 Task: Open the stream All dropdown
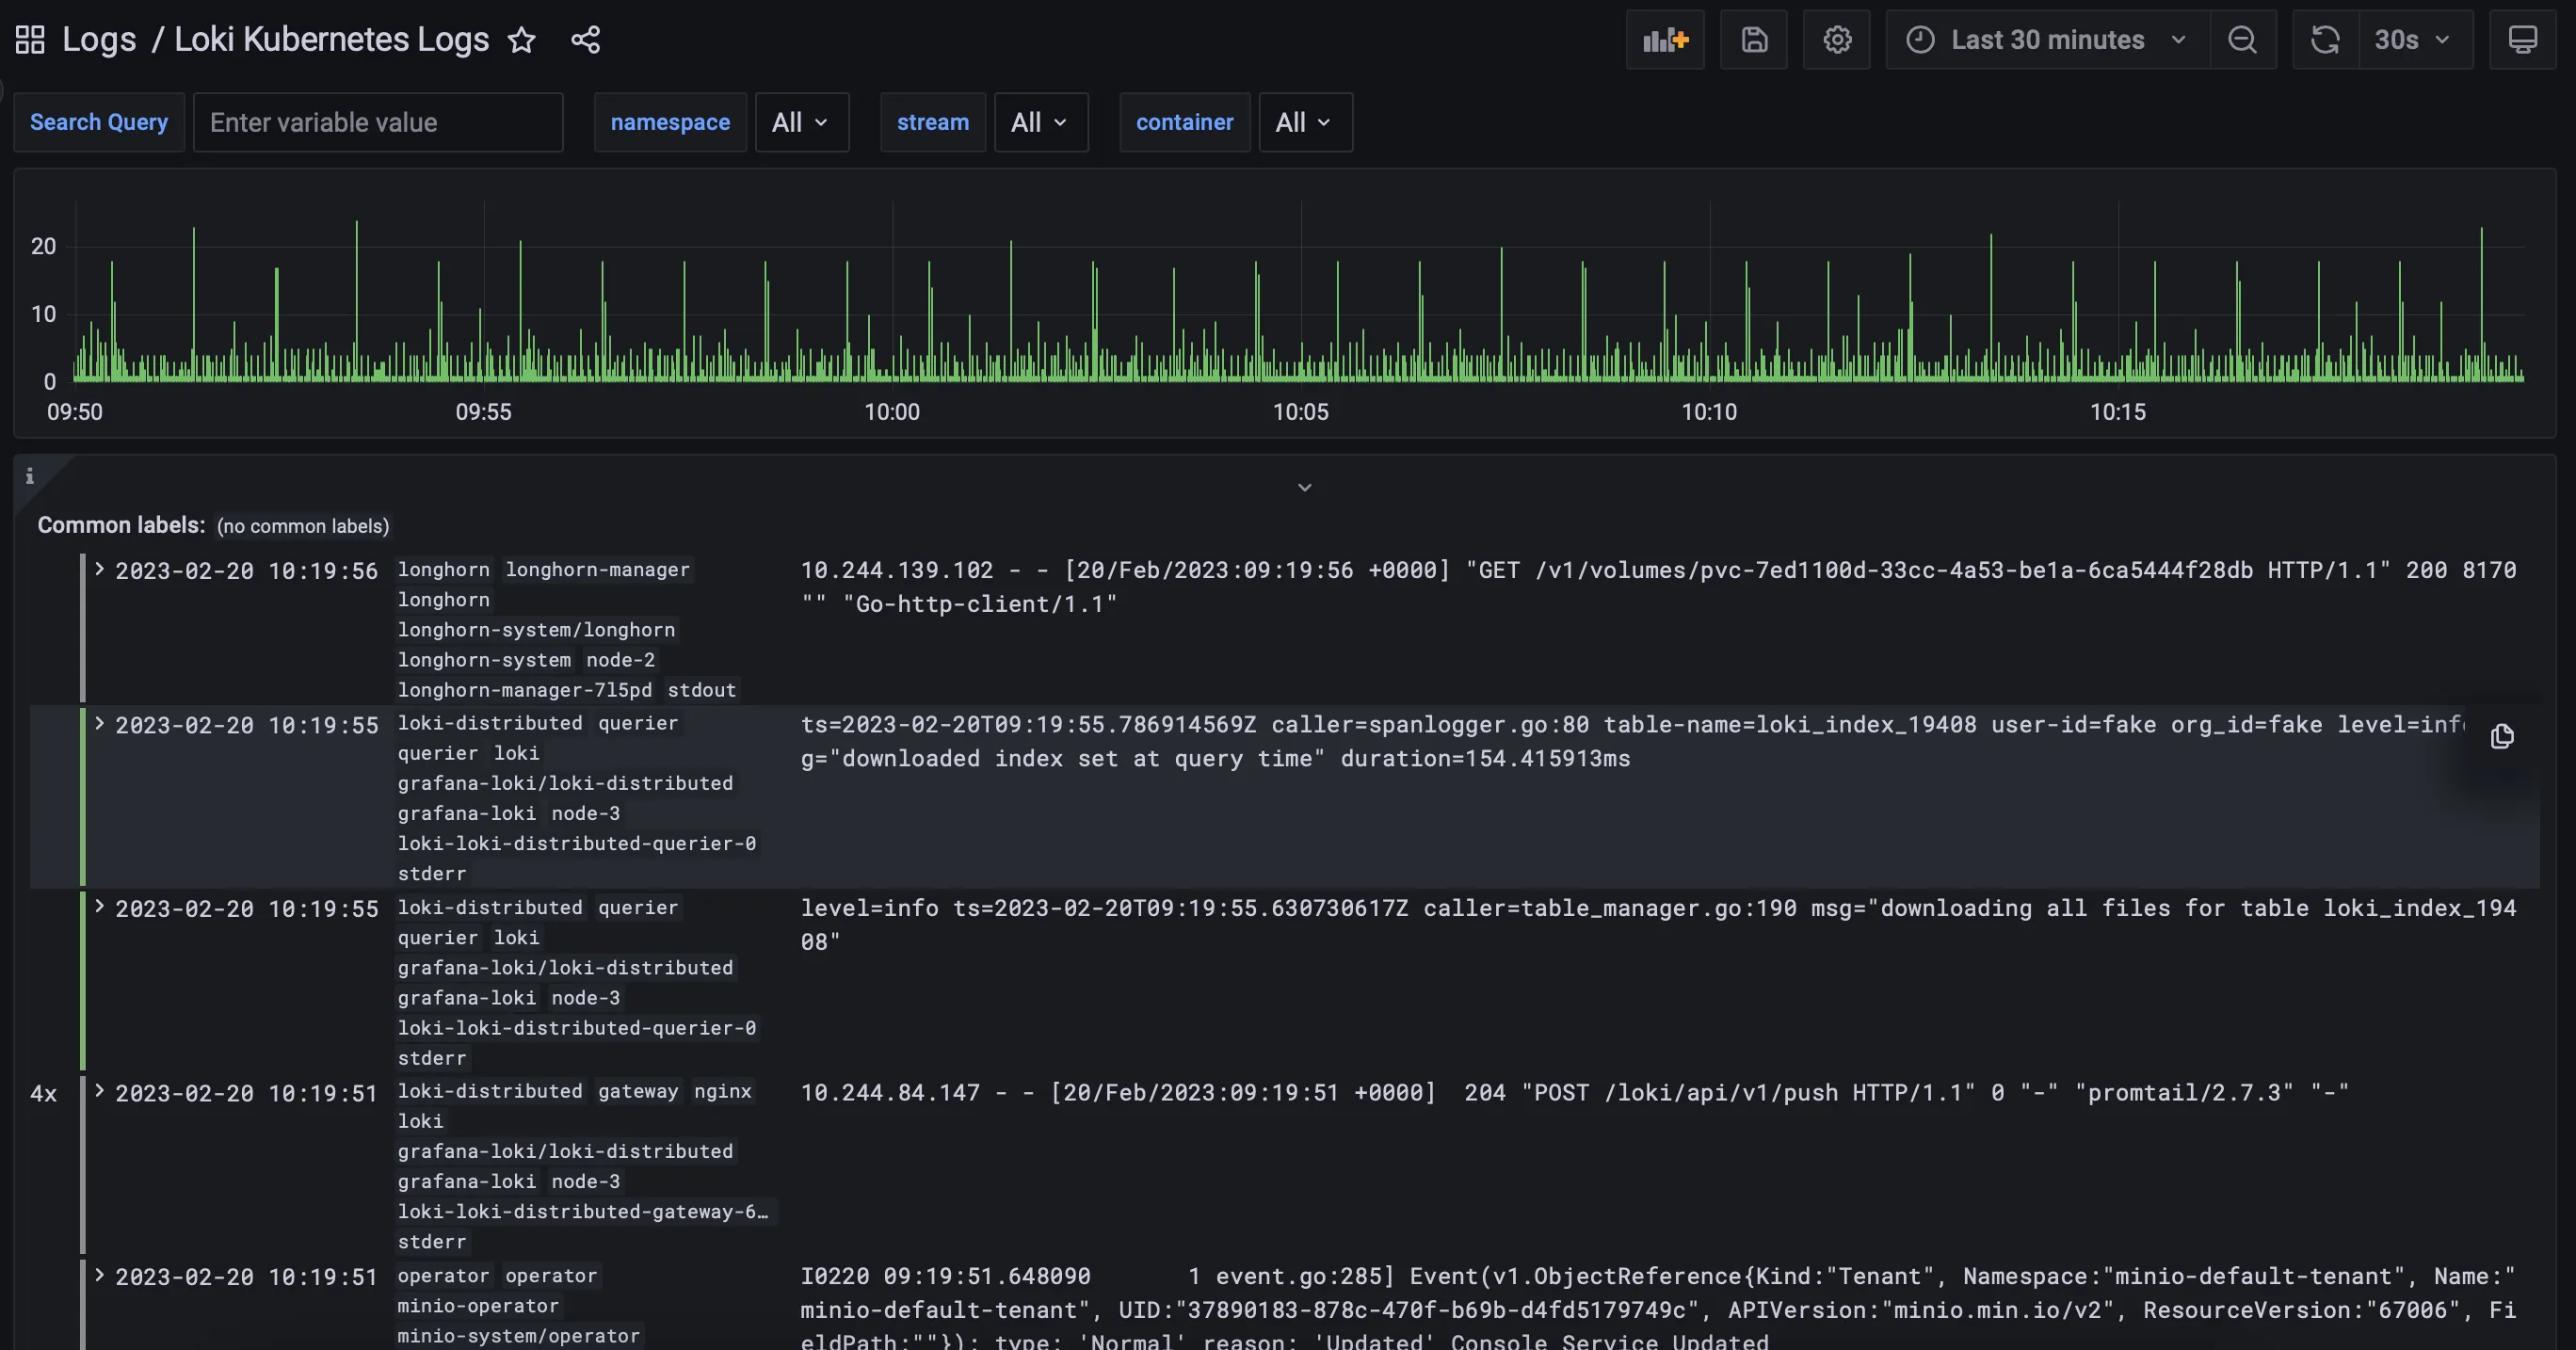click(1040, 122)
